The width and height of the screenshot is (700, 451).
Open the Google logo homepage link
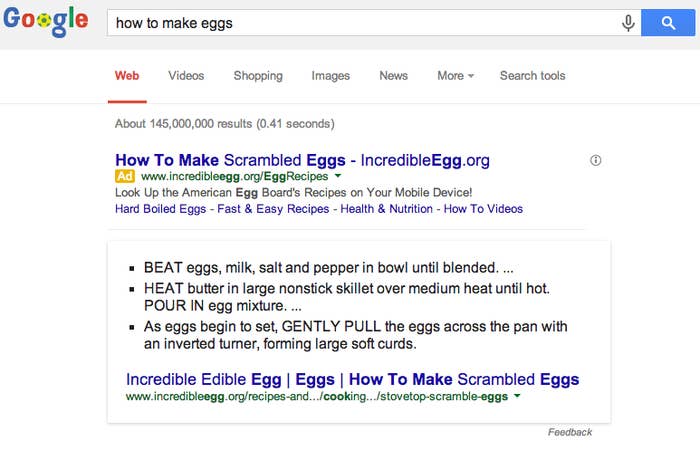[46, 21]
